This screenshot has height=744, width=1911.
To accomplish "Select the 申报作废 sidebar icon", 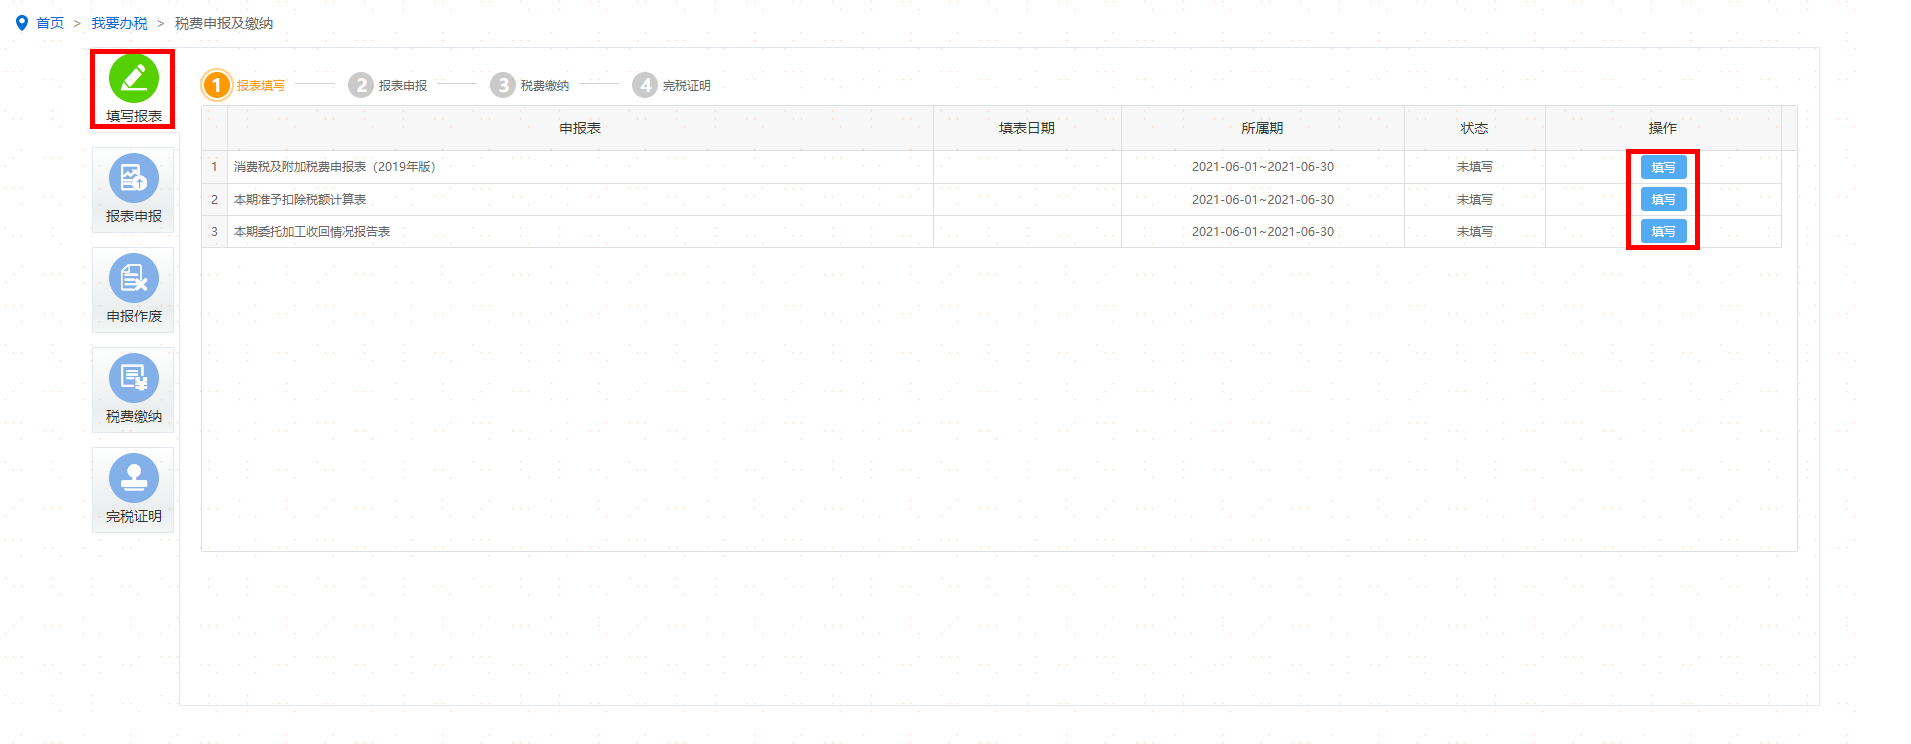I will 134,278.
